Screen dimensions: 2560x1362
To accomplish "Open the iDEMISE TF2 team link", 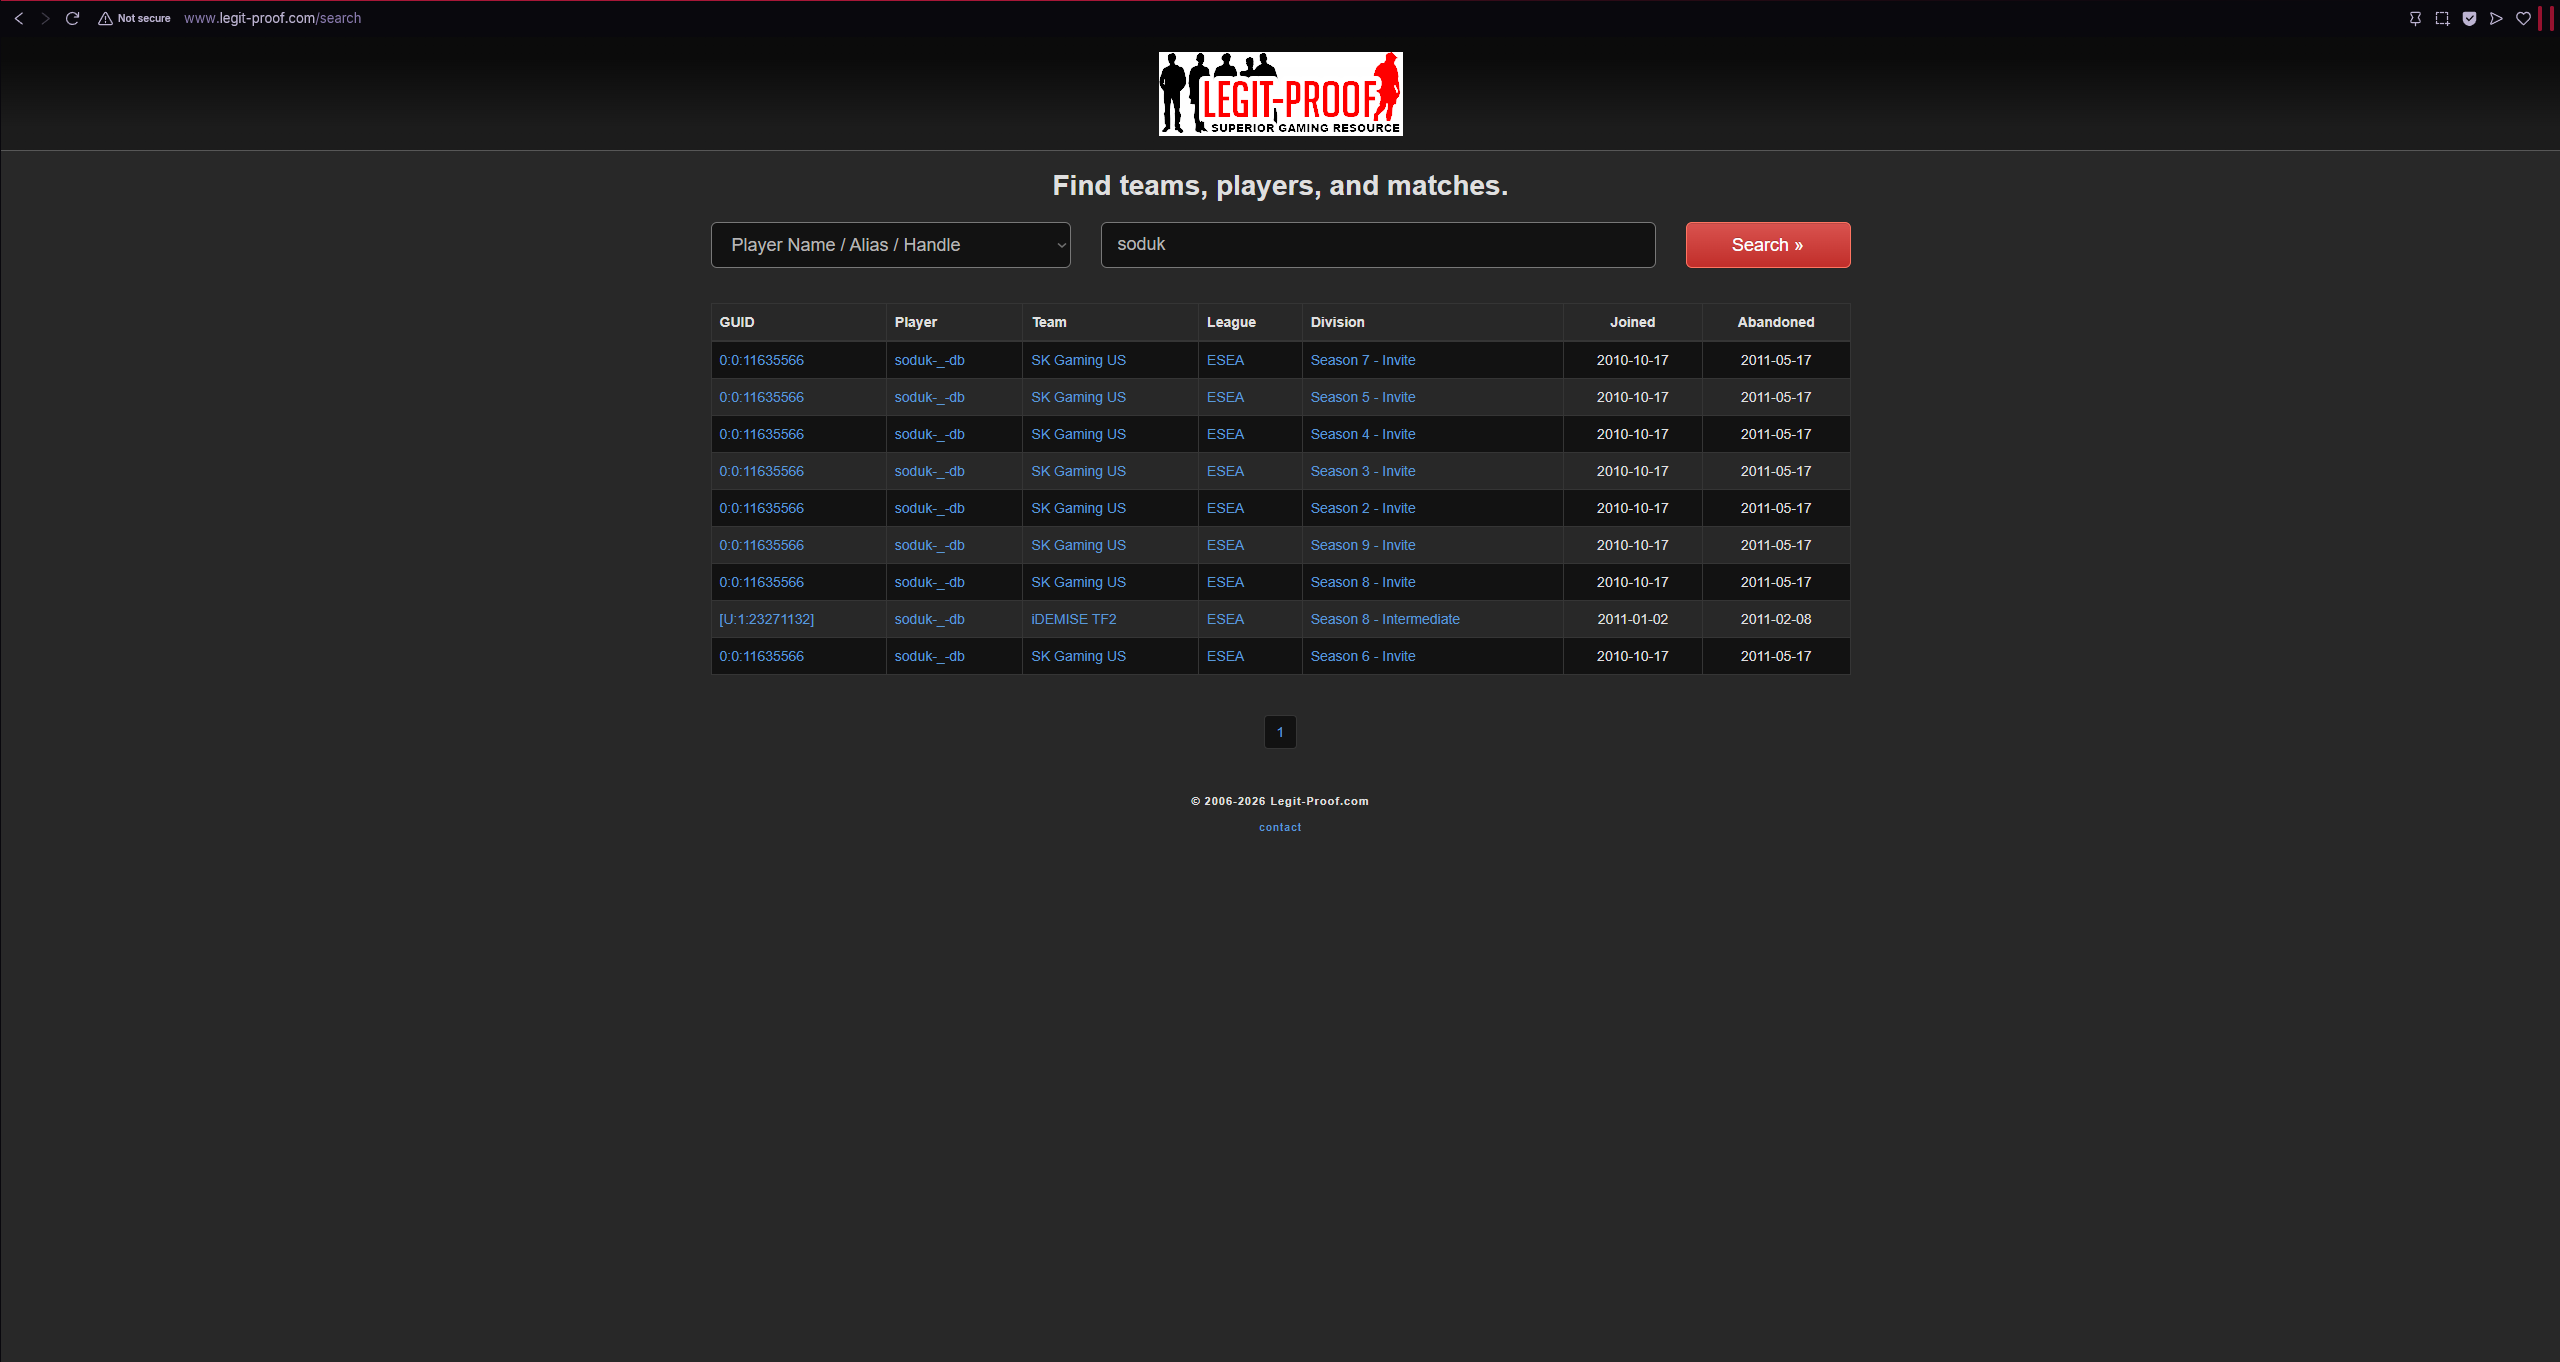I will tap(1073, 619).
